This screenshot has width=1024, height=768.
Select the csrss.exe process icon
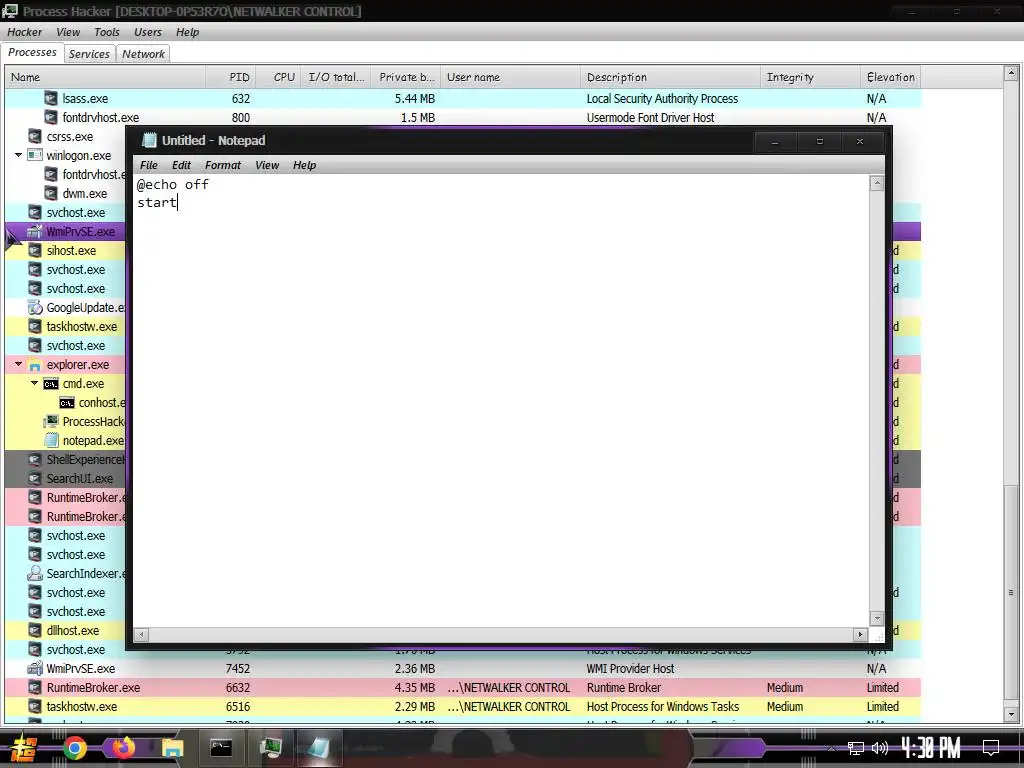[35, 136]
